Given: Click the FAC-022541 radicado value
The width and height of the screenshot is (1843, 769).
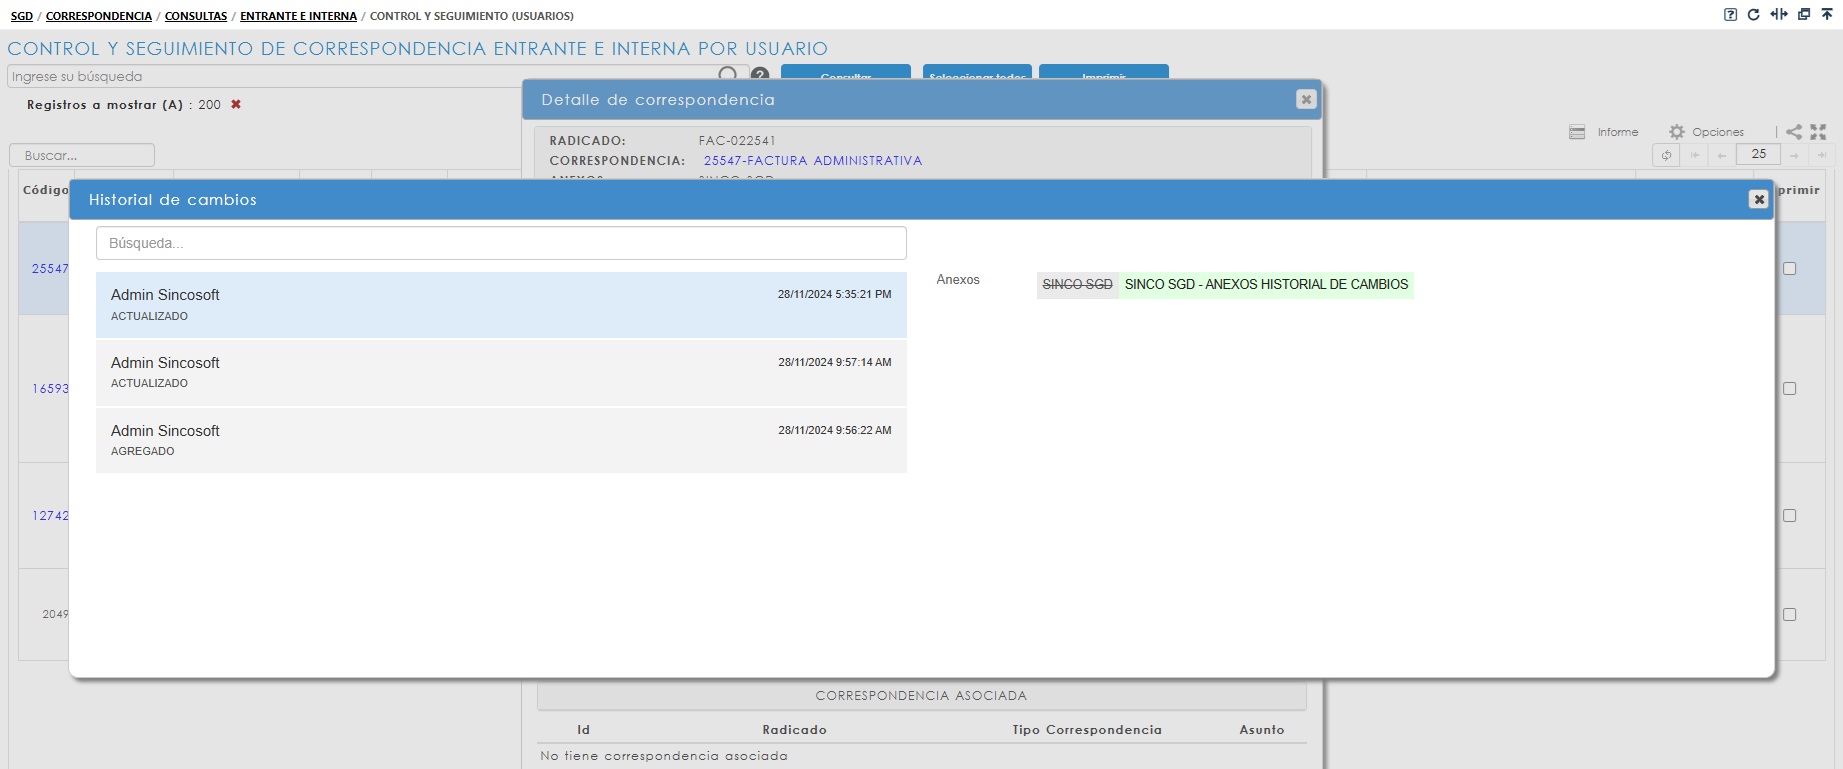Looking at the screenshot, I should point(737,141).
